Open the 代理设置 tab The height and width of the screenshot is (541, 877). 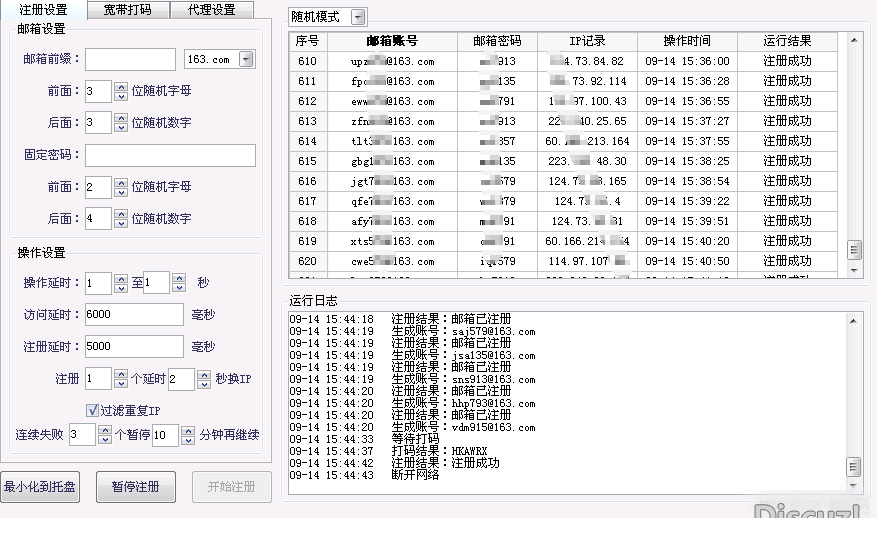[x=211, y=10]
